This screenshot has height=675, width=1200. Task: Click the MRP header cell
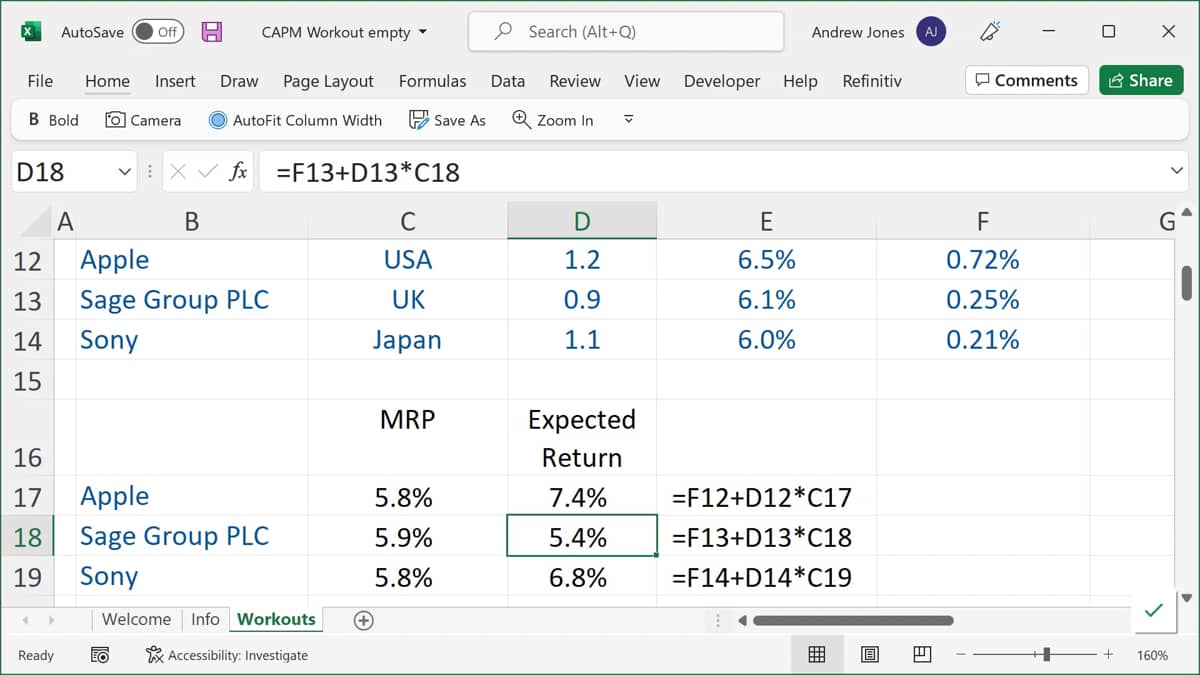click(x=408, y=438)
